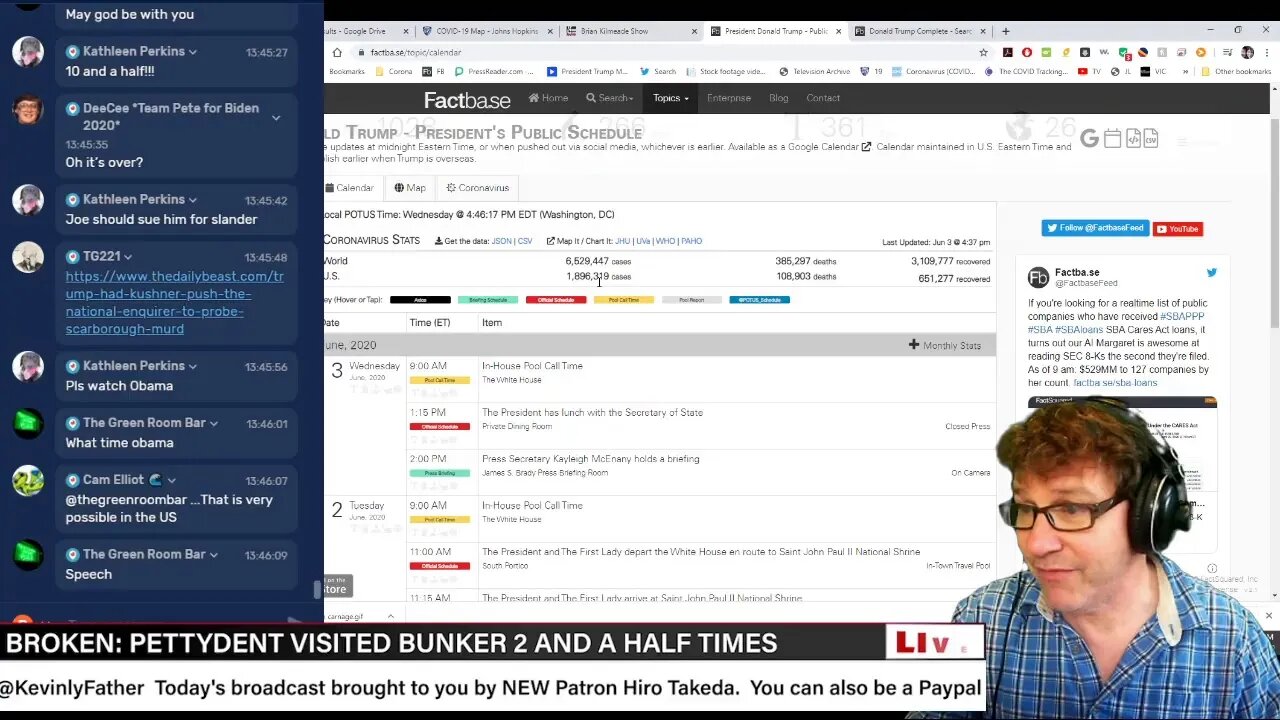Click the red Official Schedule key swatch
The image size is (1280, 720).
556,300
